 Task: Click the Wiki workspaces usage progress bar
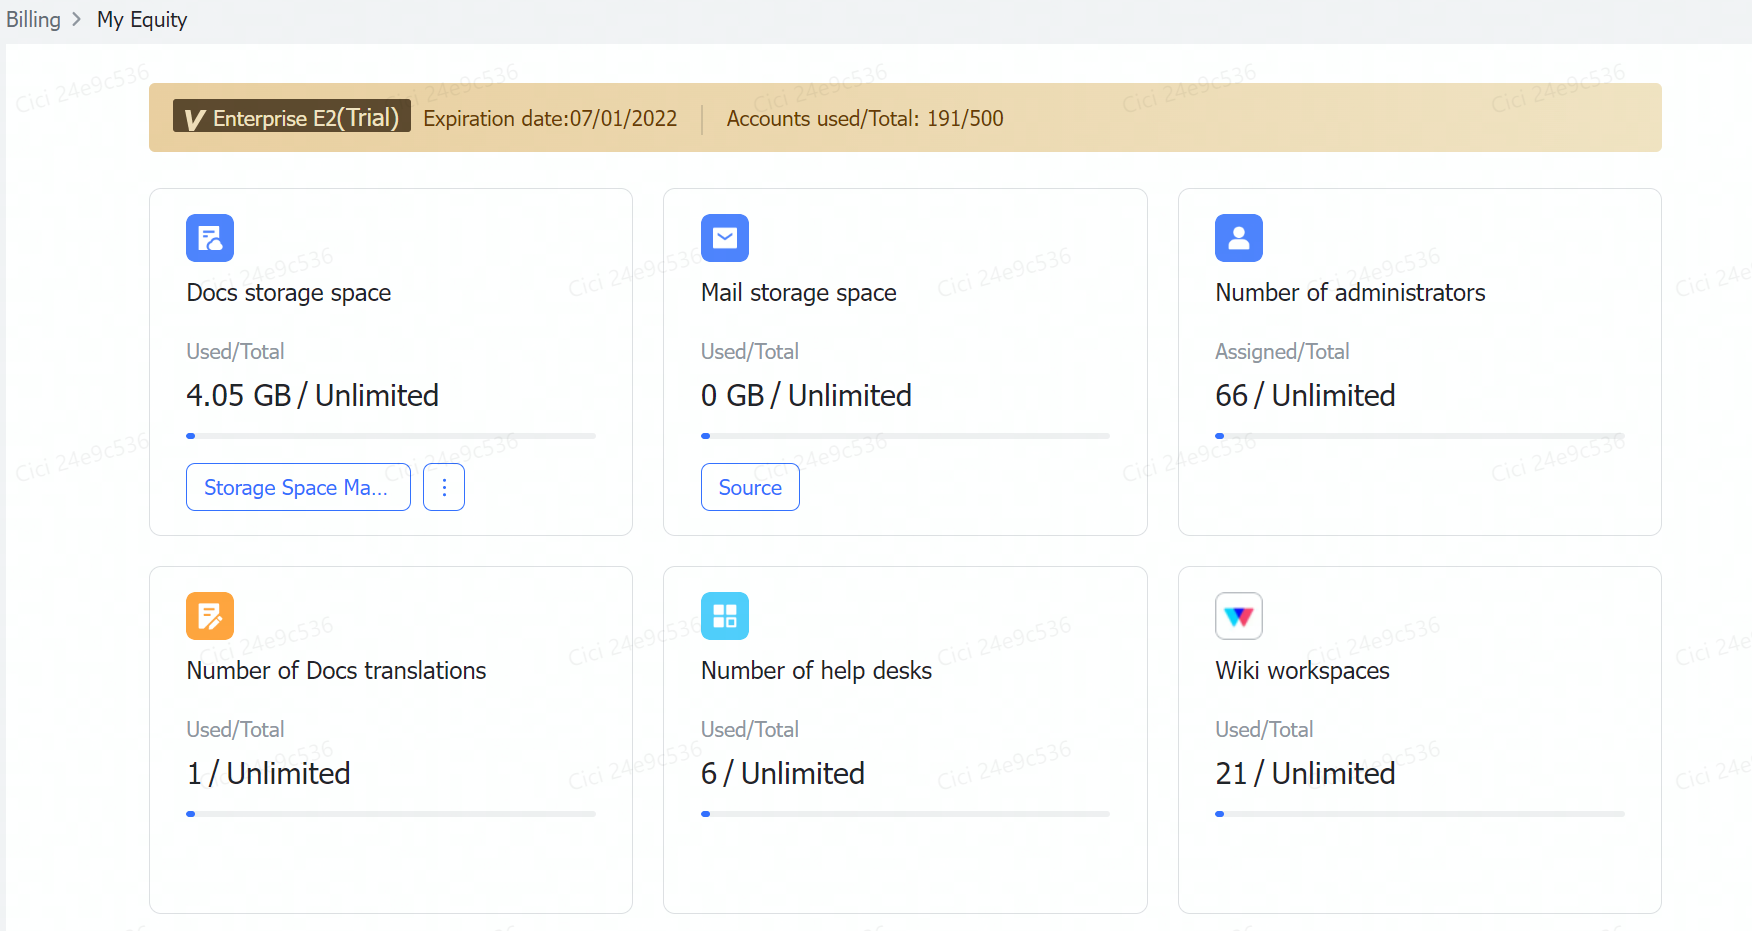1419,814
